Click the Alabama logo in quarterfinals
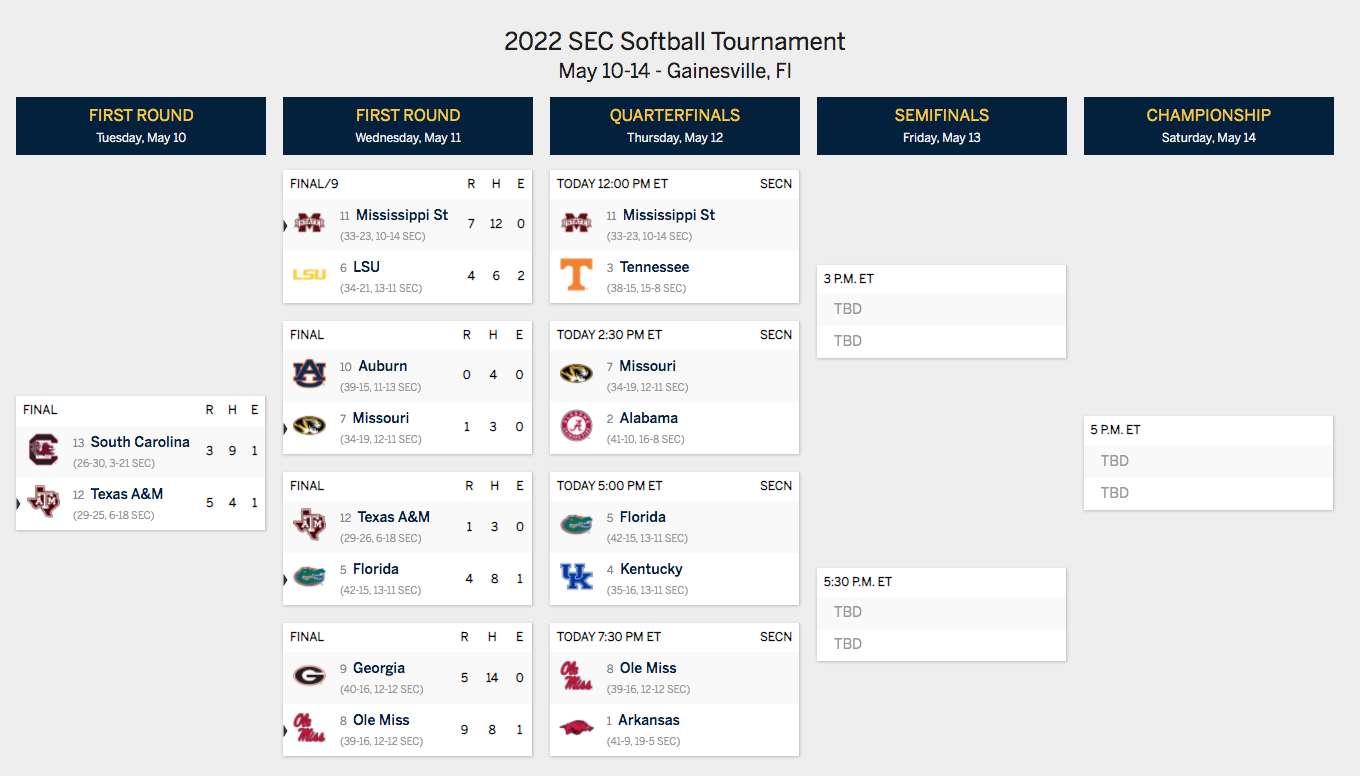 [576, 426]
